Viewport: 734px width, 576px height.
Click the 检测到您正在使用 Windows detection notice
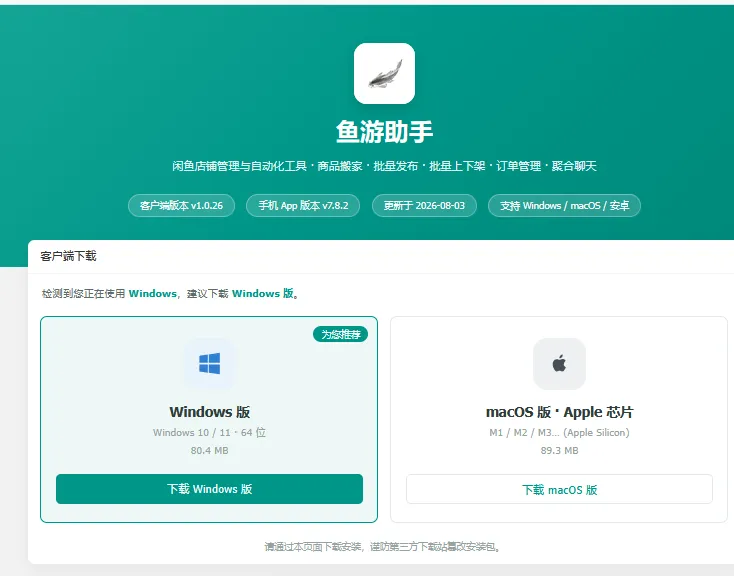170,294
